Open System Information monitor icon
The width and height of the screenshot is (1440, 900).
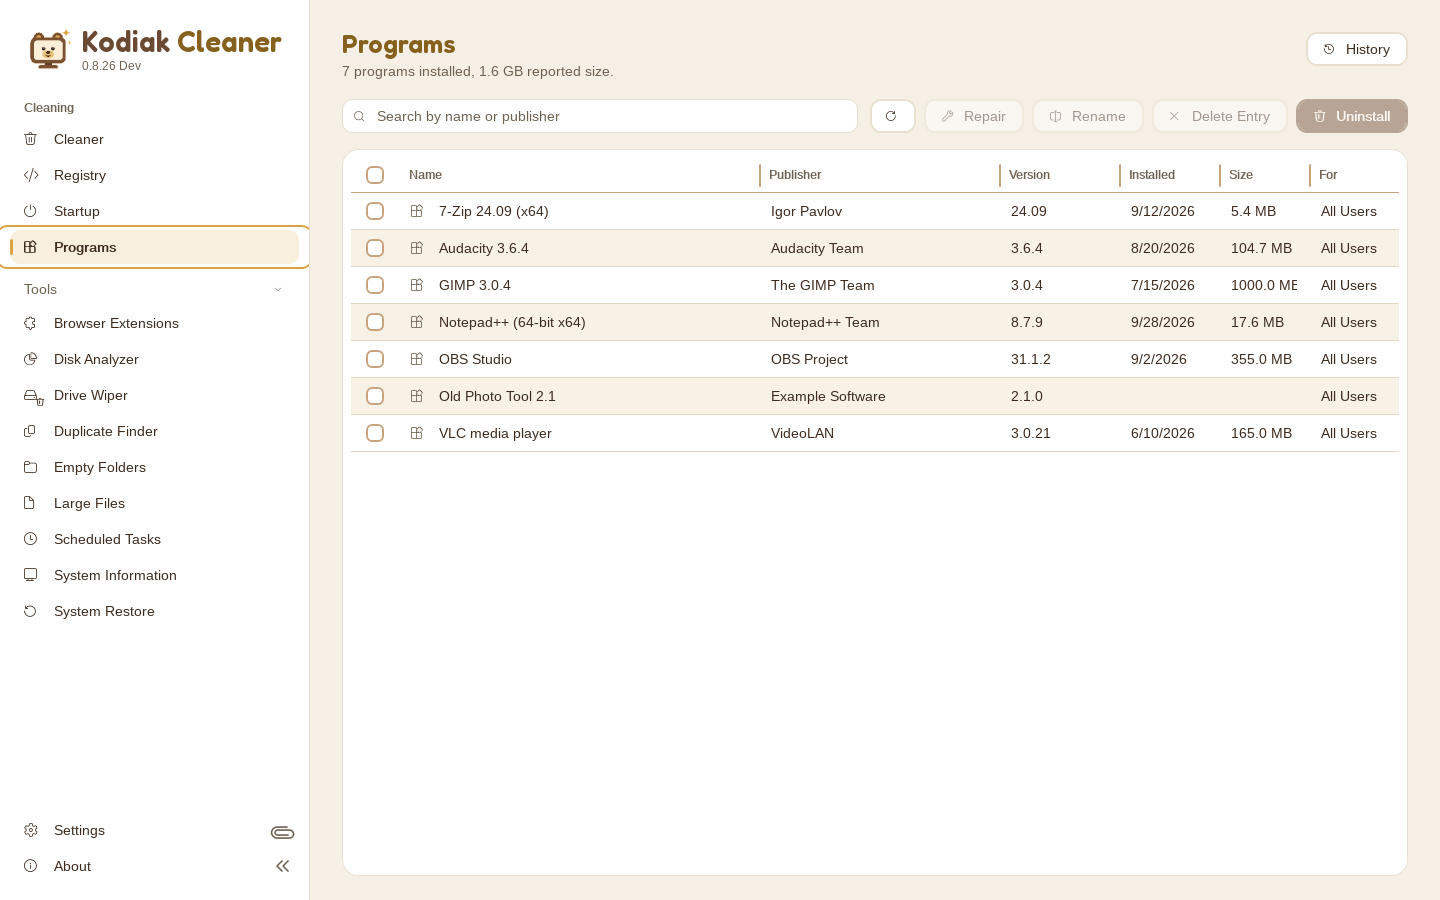pos(31,575)
